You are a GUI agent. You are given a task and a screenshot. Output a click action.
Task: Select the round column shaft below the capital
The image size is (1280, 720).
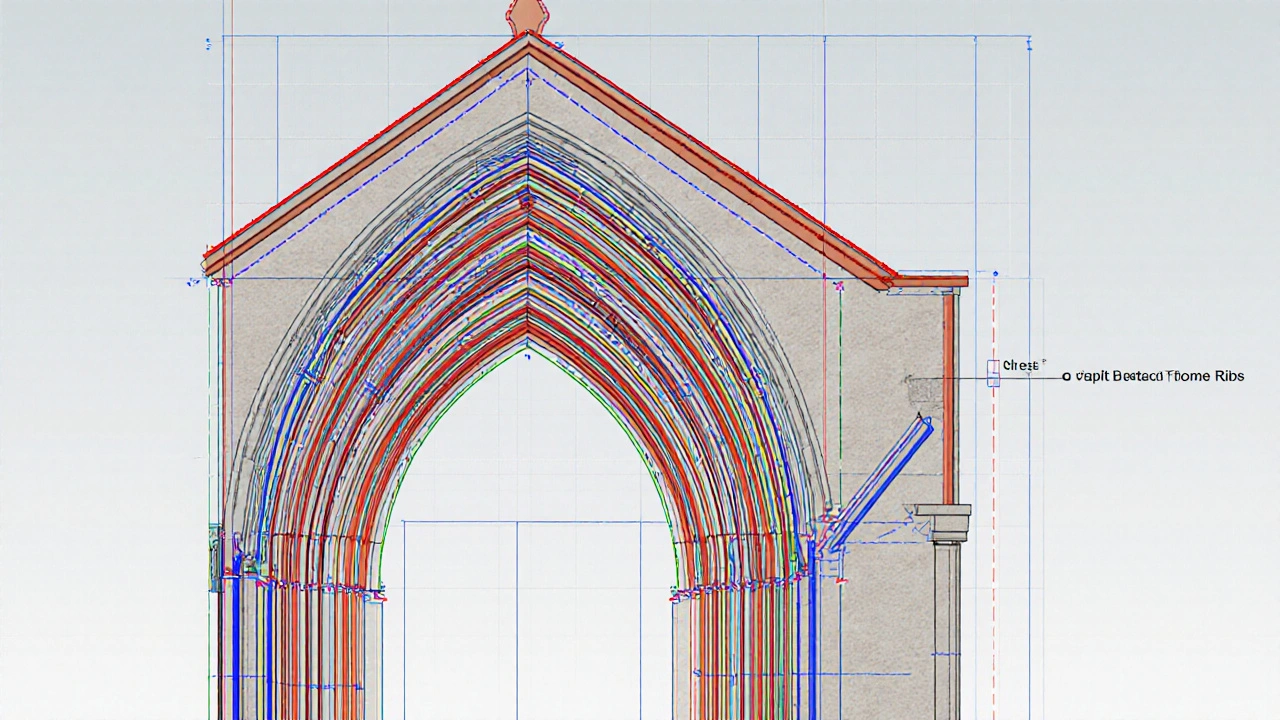coord(946,630)
